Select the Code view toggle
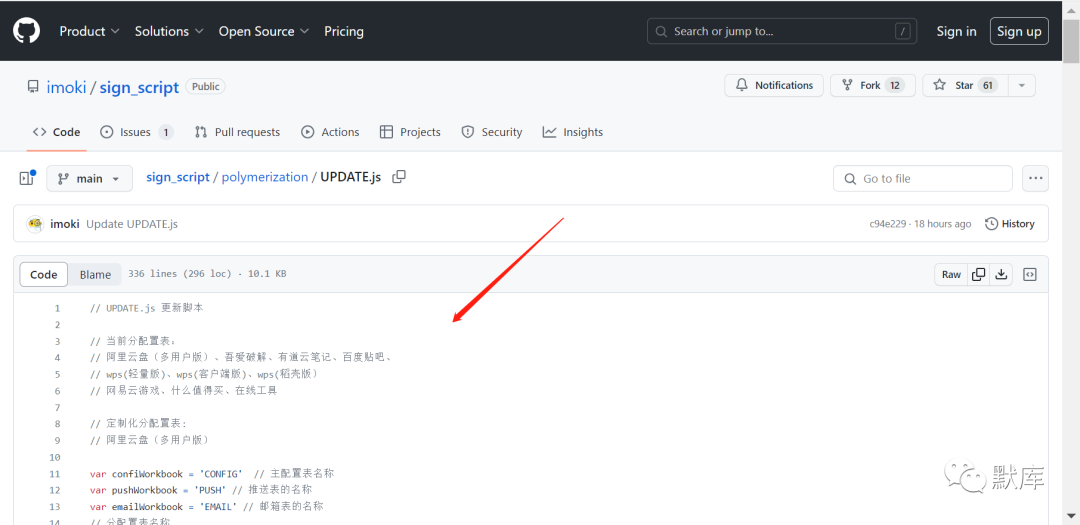Viewport: 1080px width, 525px height. coord(43,274)
